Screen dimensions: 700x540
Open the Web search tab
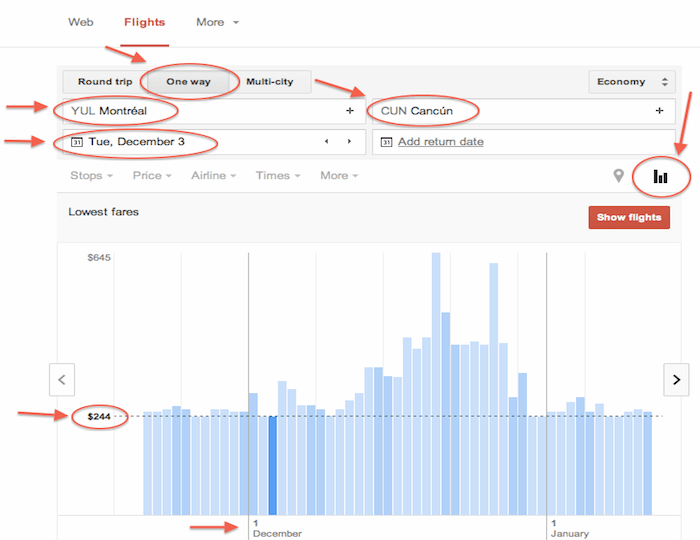(x=81, y=22)
